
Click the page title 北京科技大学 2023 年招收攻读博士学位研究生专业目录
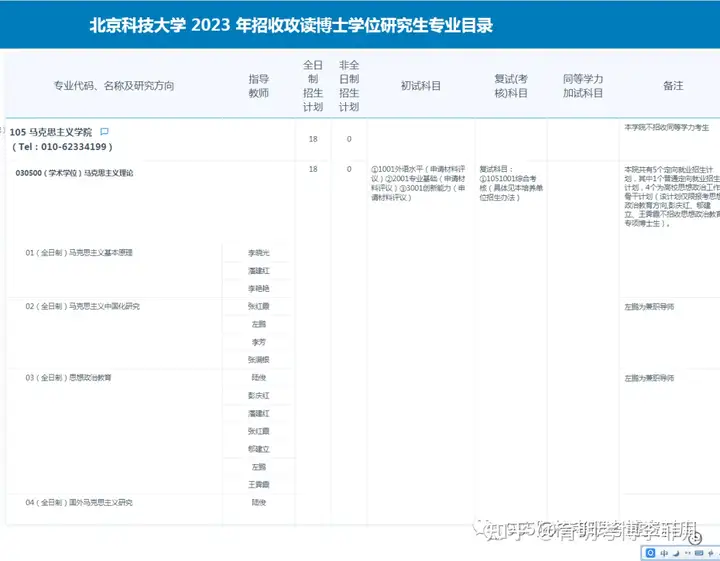291,25
